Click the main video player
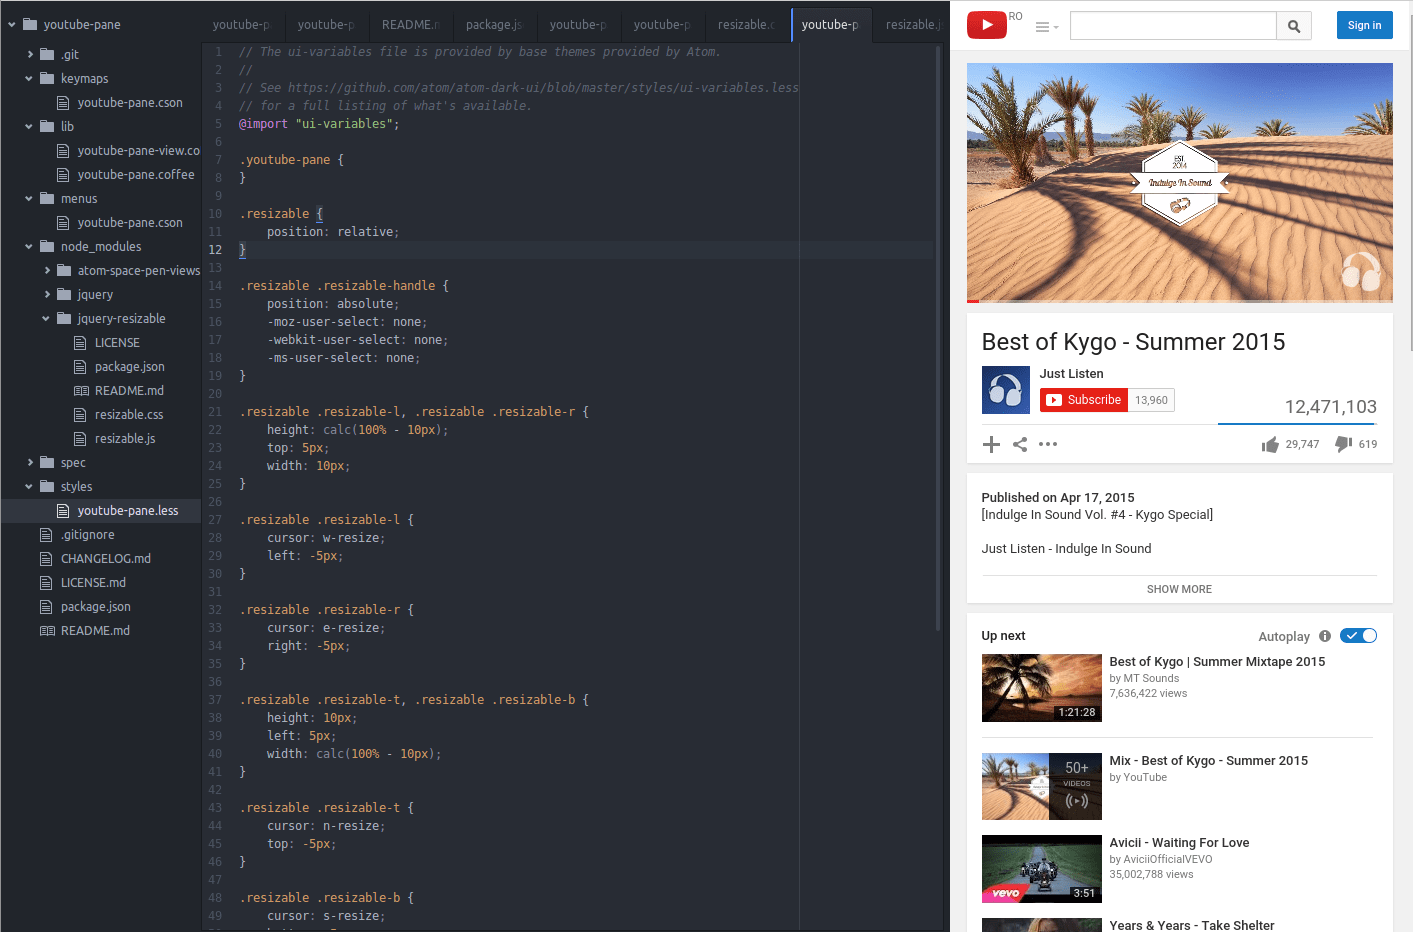Viewport: 1413px width, 932px height. pos(1180,182)
